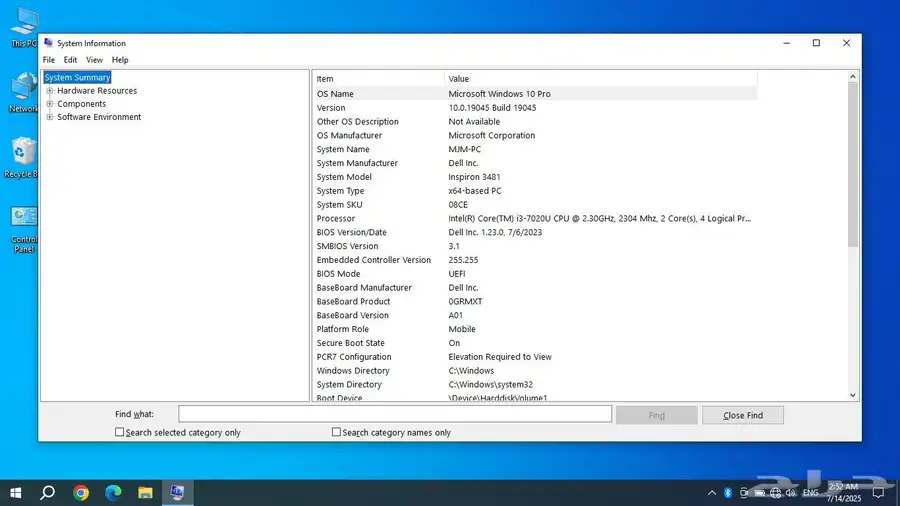Select the Control Panel desktop icon

(x=24, y=230)
